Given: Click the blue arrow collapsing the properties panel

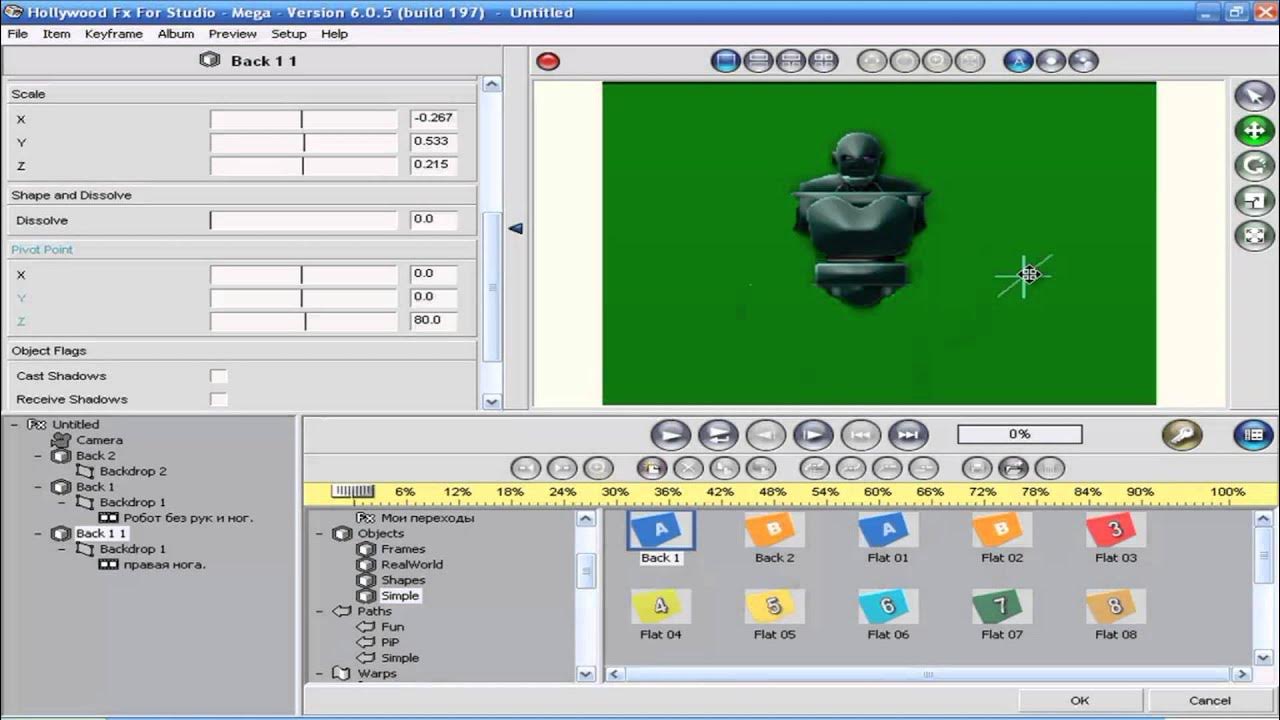Looking at the screenshot, I should coord(516,229).
